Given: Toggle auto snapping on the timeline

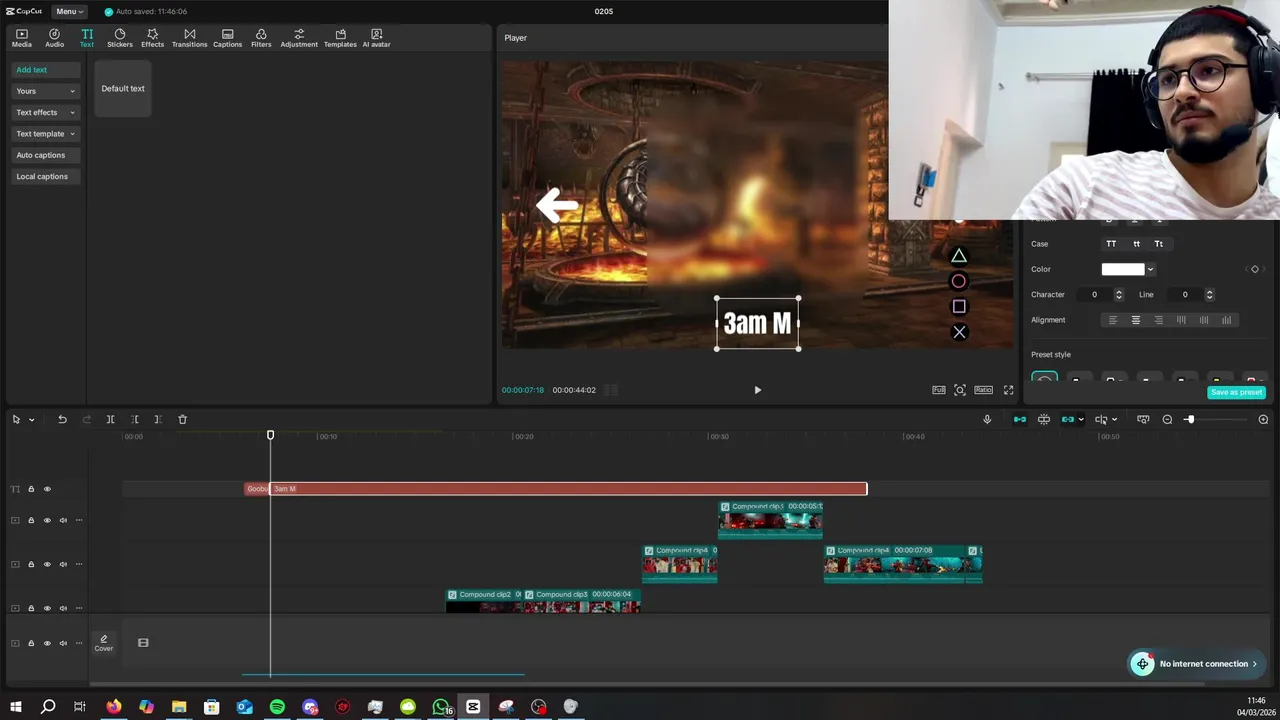Looking at the screenshot, I should coord(1044,420).
